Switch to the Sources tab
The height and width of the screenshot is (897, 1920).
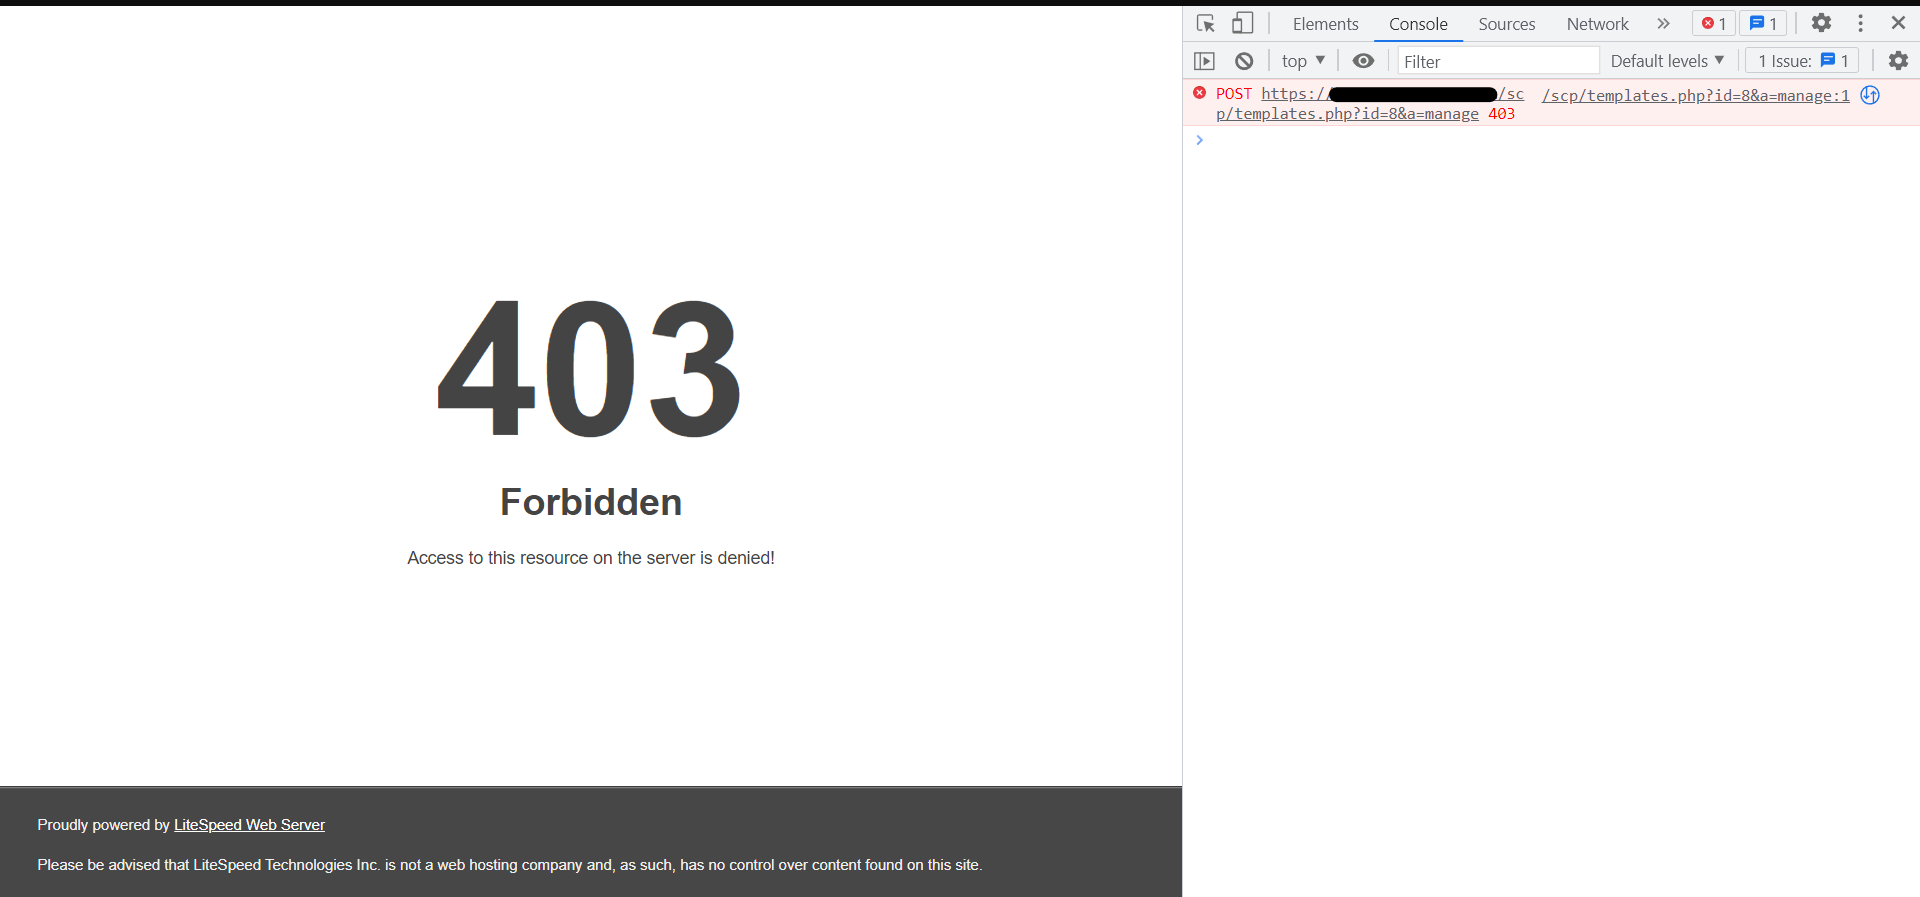point(1506,24)
